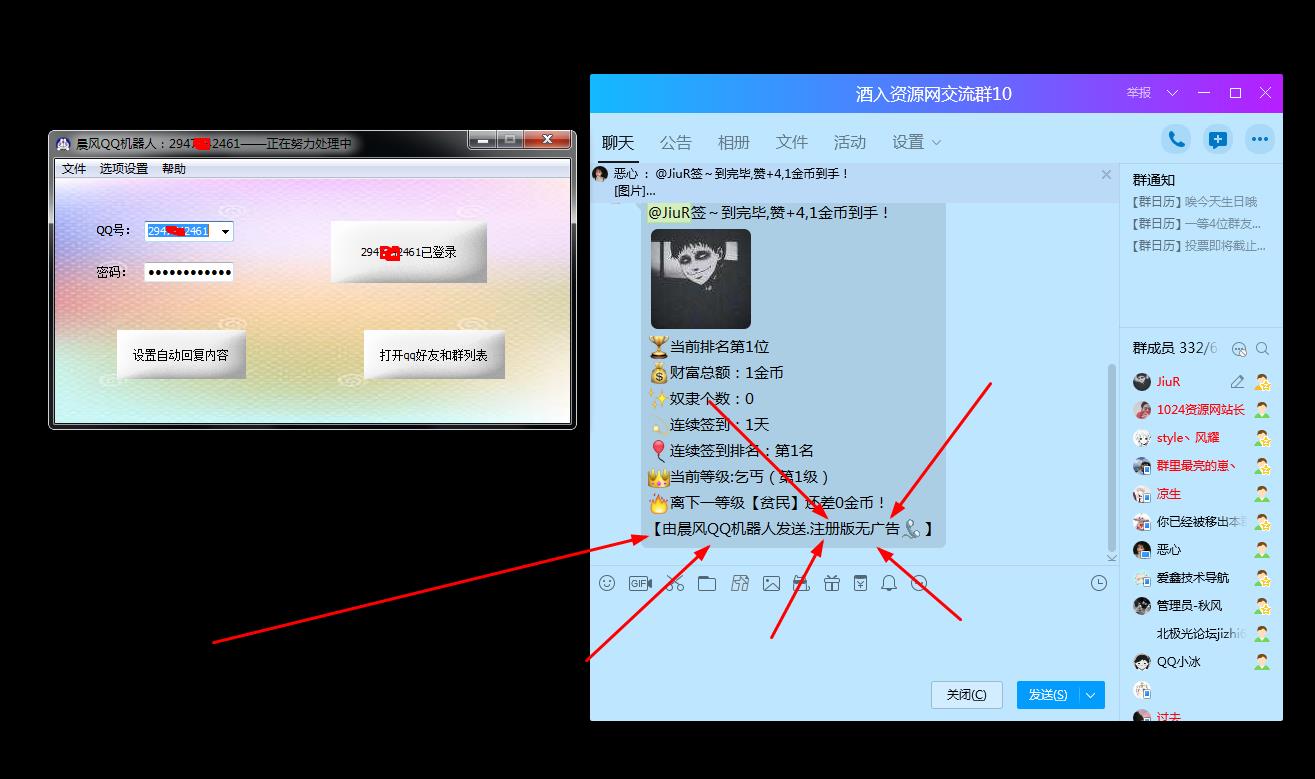1315x779 pixels.
Task: Collapse the chat double-chevron at message bottom
Action: pyautogui.click(x=1111, y=557)
